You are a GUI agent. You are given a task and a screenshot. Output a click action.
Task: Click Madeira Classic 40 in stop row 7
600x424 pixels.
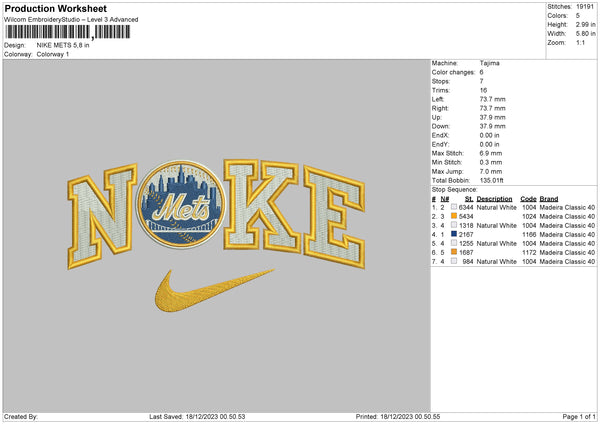pyautogui.click(x=567, y=262)
